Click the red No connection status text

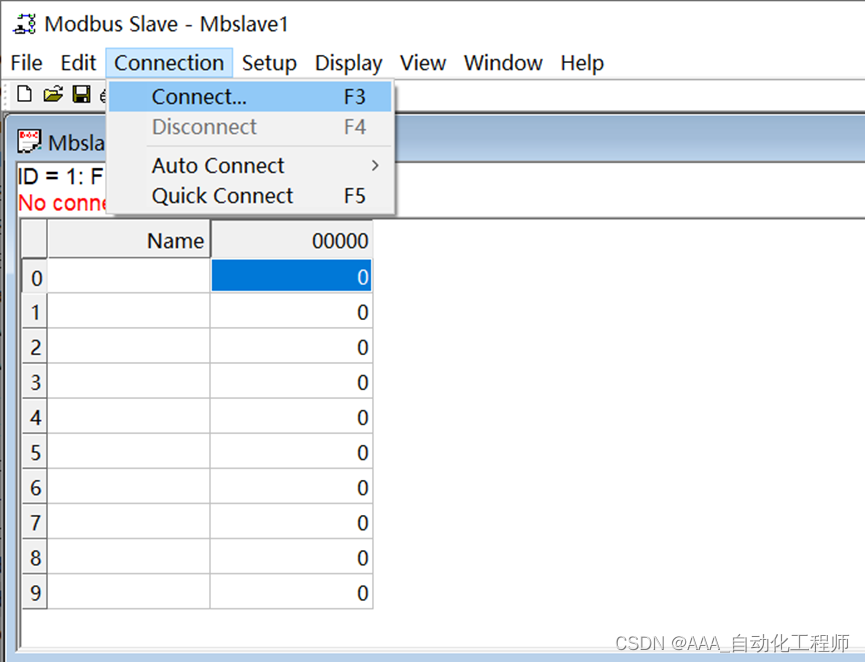(62, 203)
